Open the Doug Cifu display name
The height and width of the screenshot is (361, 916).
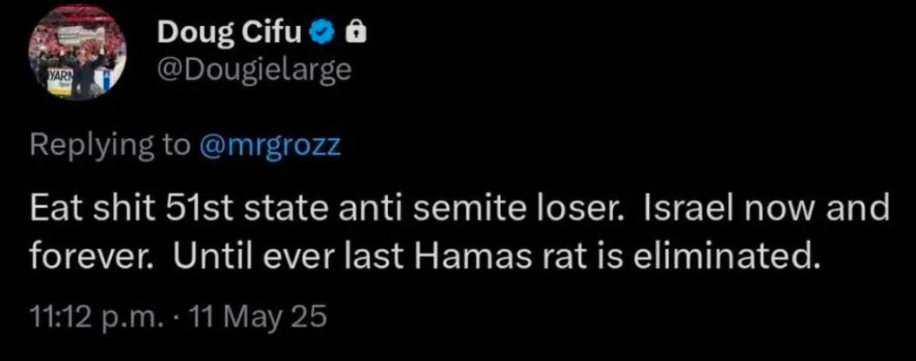point(230,34)
